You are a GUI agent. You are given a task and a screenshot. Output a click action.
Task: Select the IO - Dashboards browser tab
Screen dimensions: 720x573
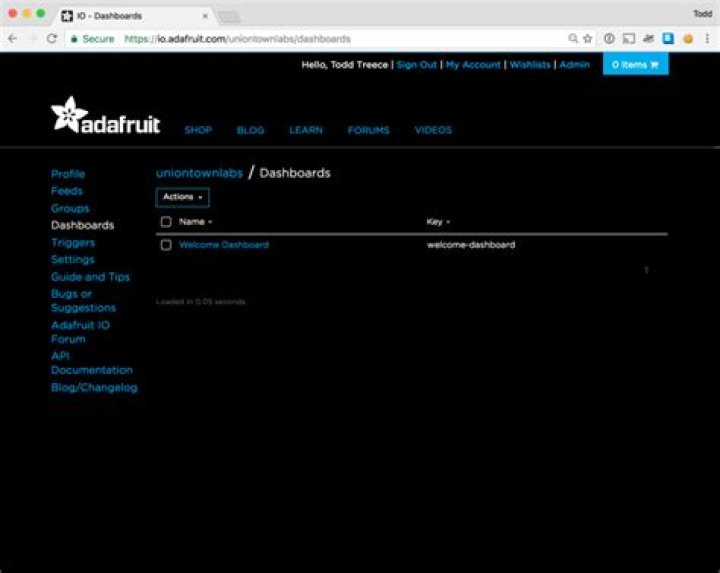click(130, 15)
